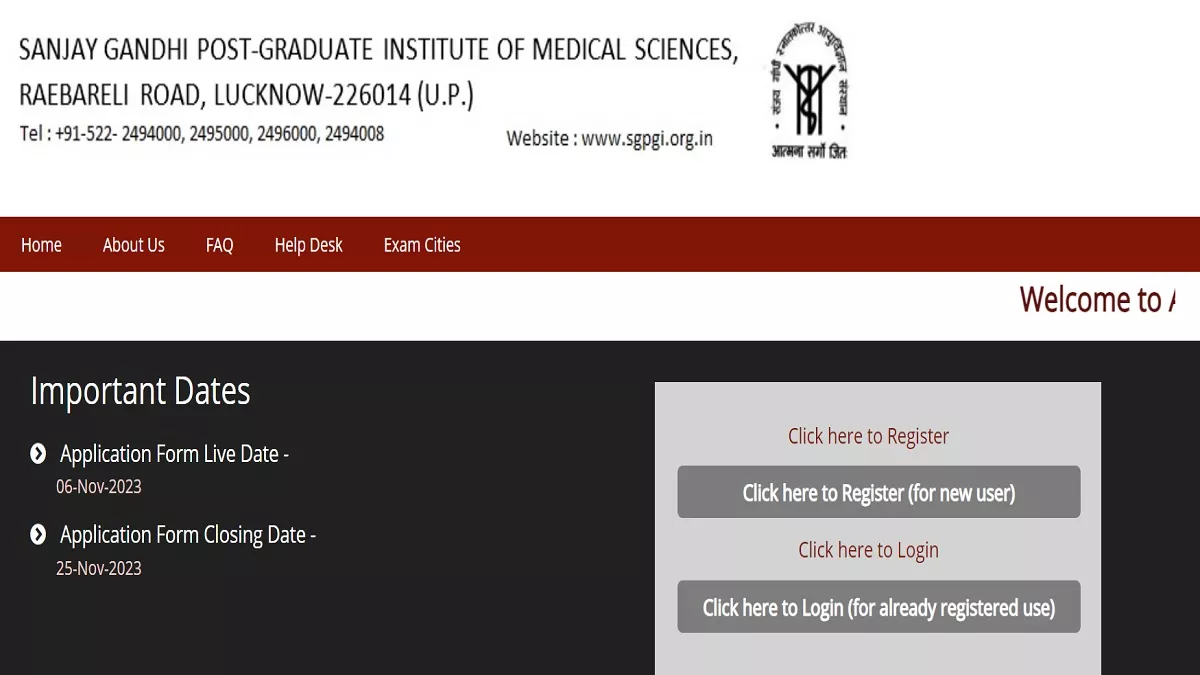Image resolution: width=1200 pixels, height=675 pixels.
Task: Click the institute name header text
Action: [378, 50]
